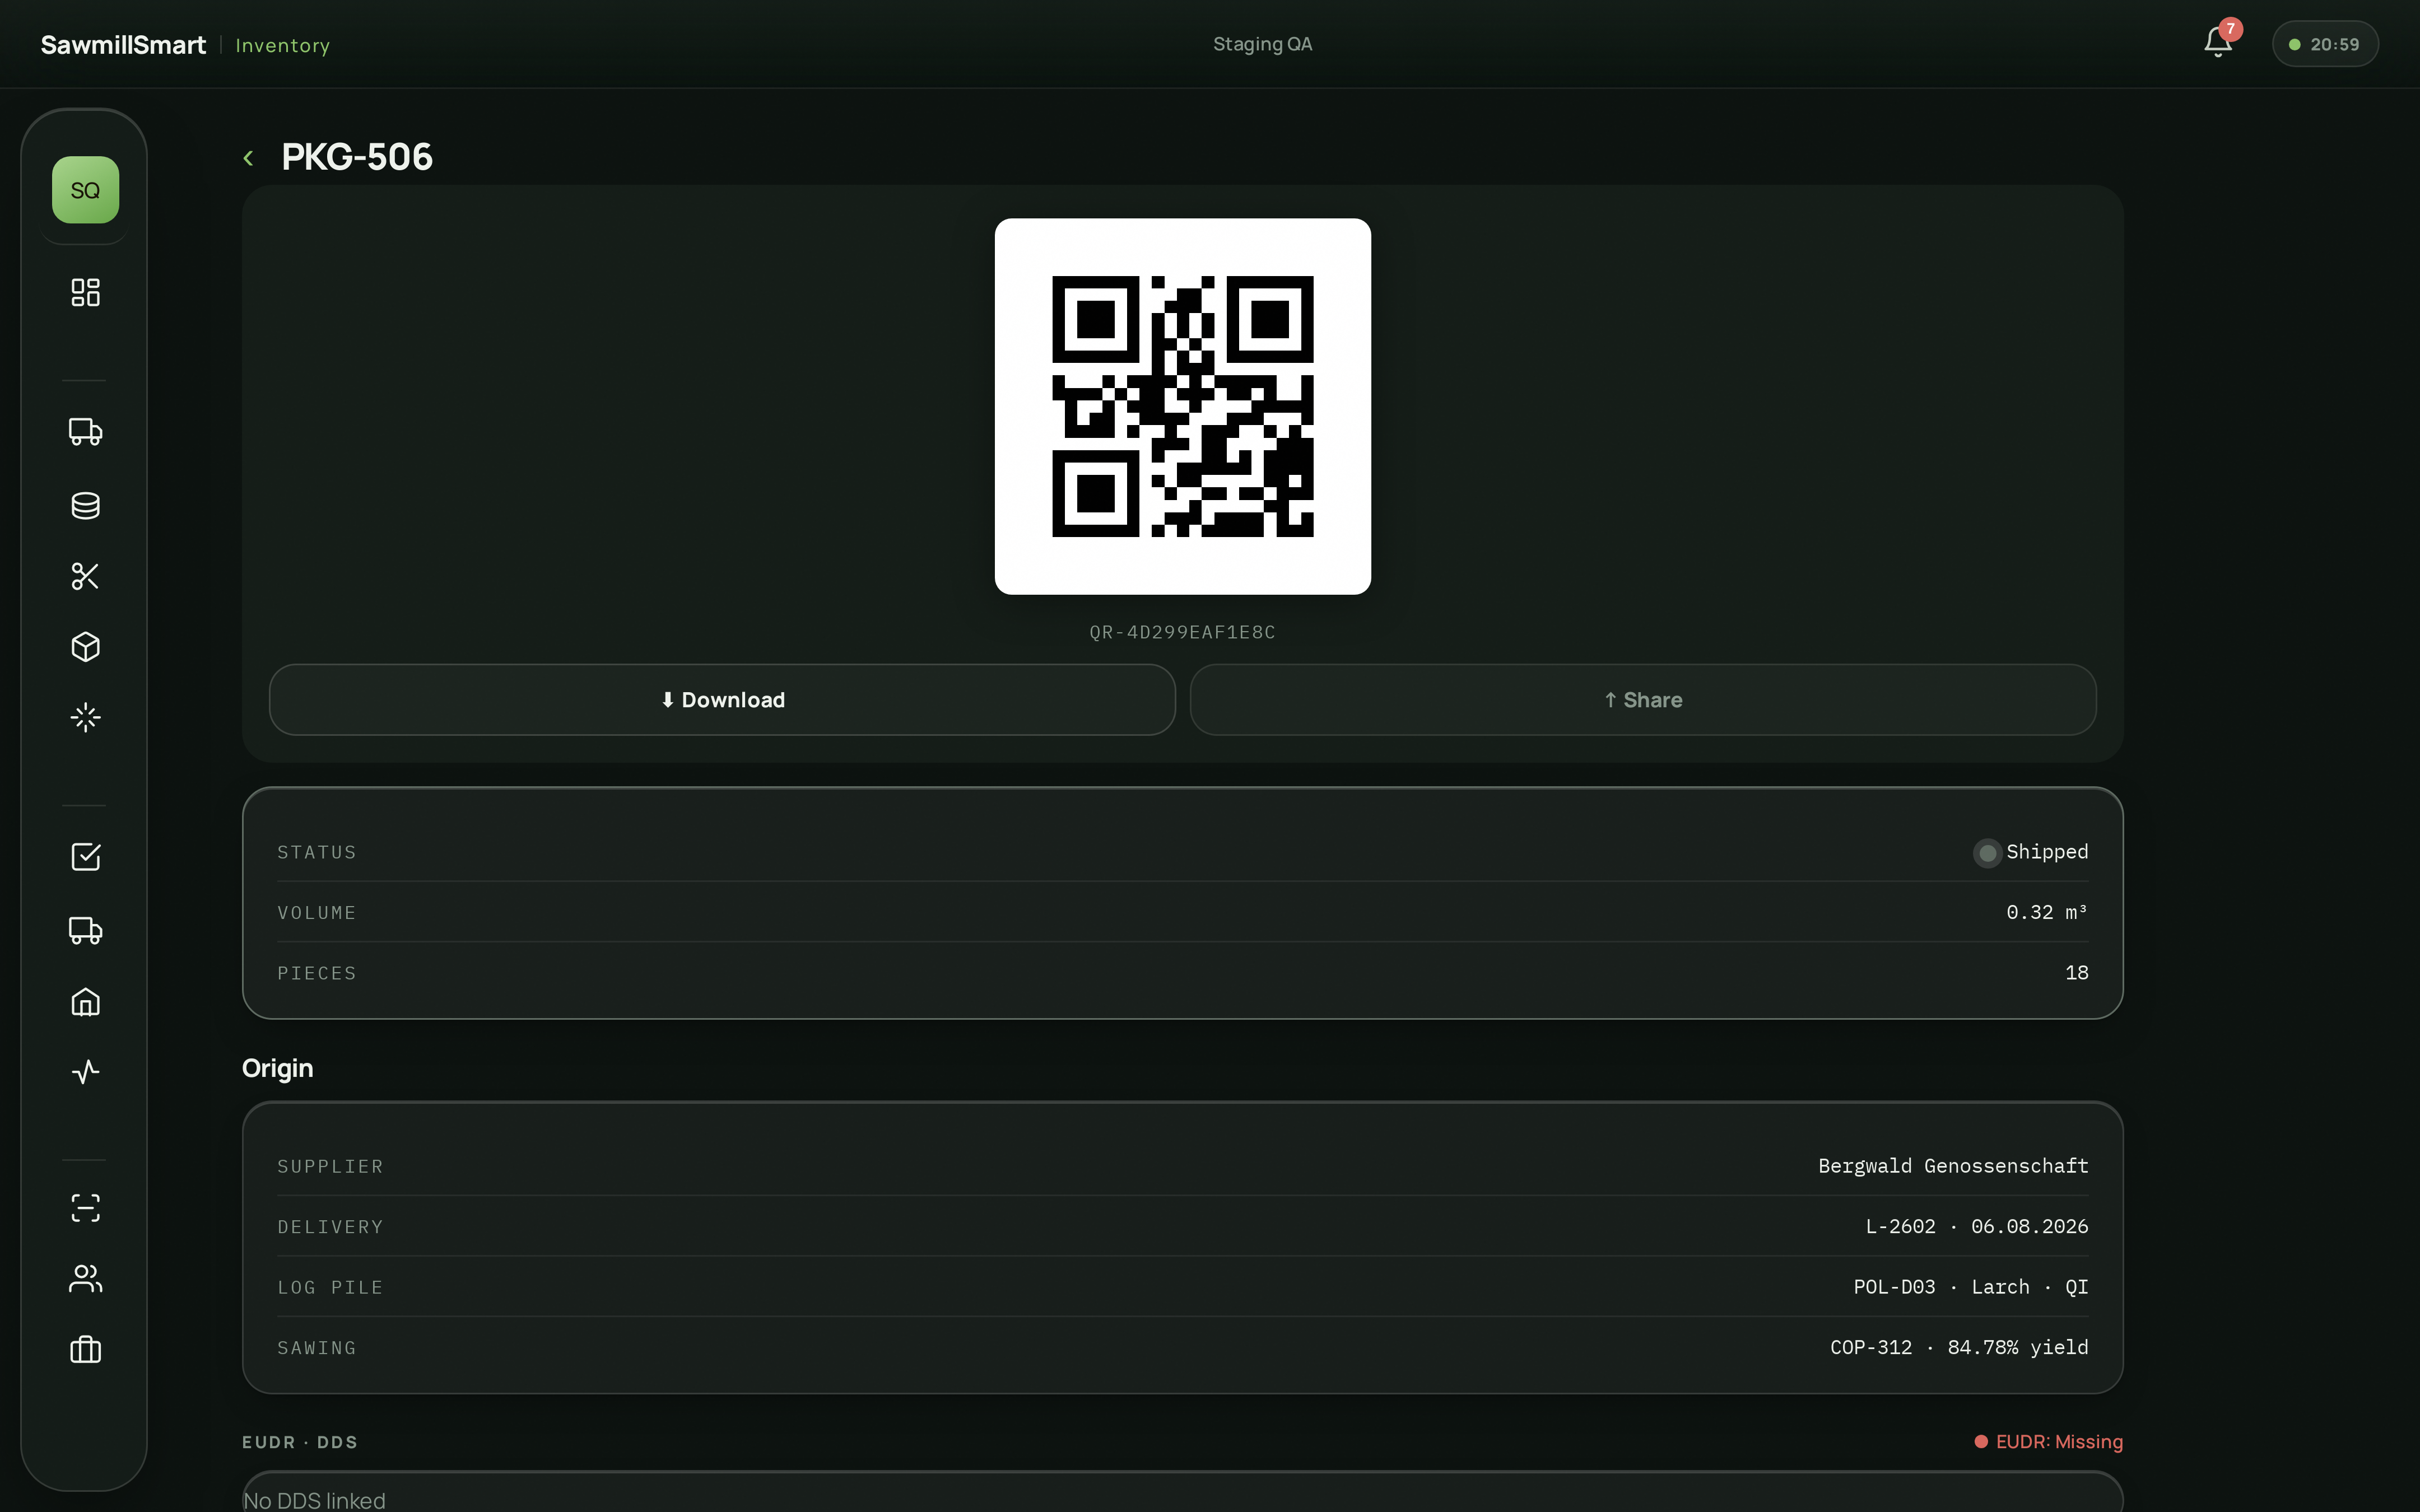Click the SawmillSmart logo

click(x=123, y=45)
